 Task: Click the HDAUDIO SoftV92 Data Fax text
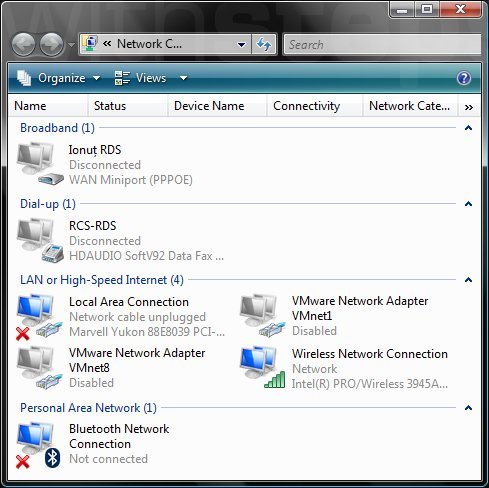coord(146,256)
